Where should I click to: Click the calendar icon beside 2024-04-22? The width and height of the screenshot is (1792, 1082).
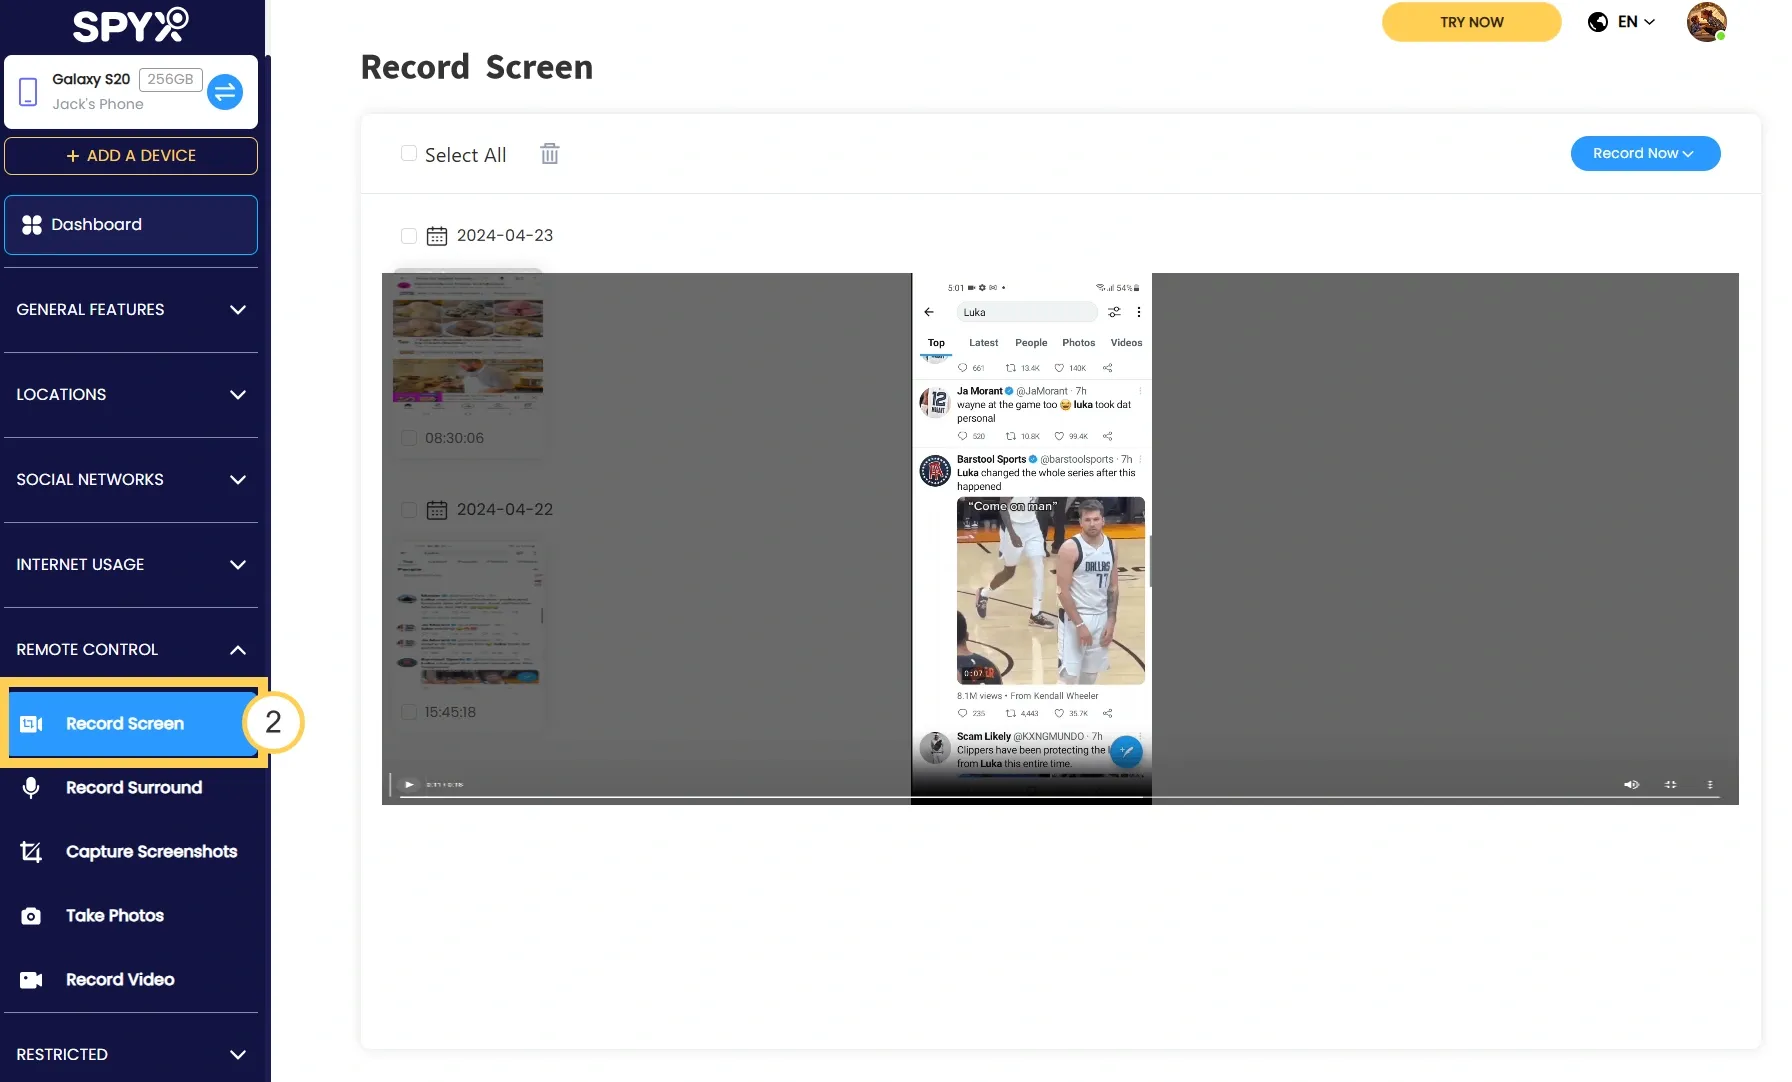tap(437, 510)
